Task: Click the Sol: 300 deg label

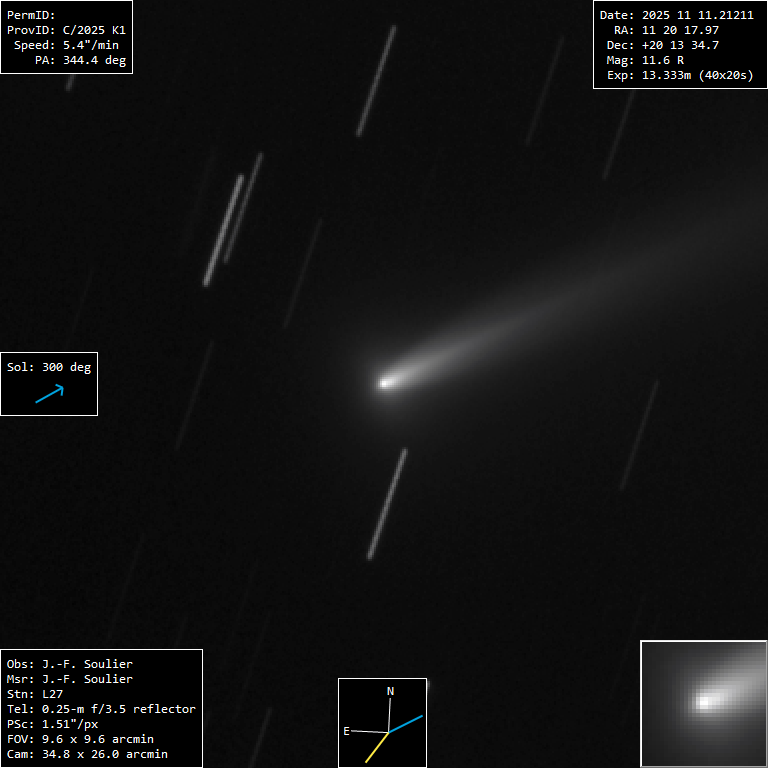Action: [49, 367]
